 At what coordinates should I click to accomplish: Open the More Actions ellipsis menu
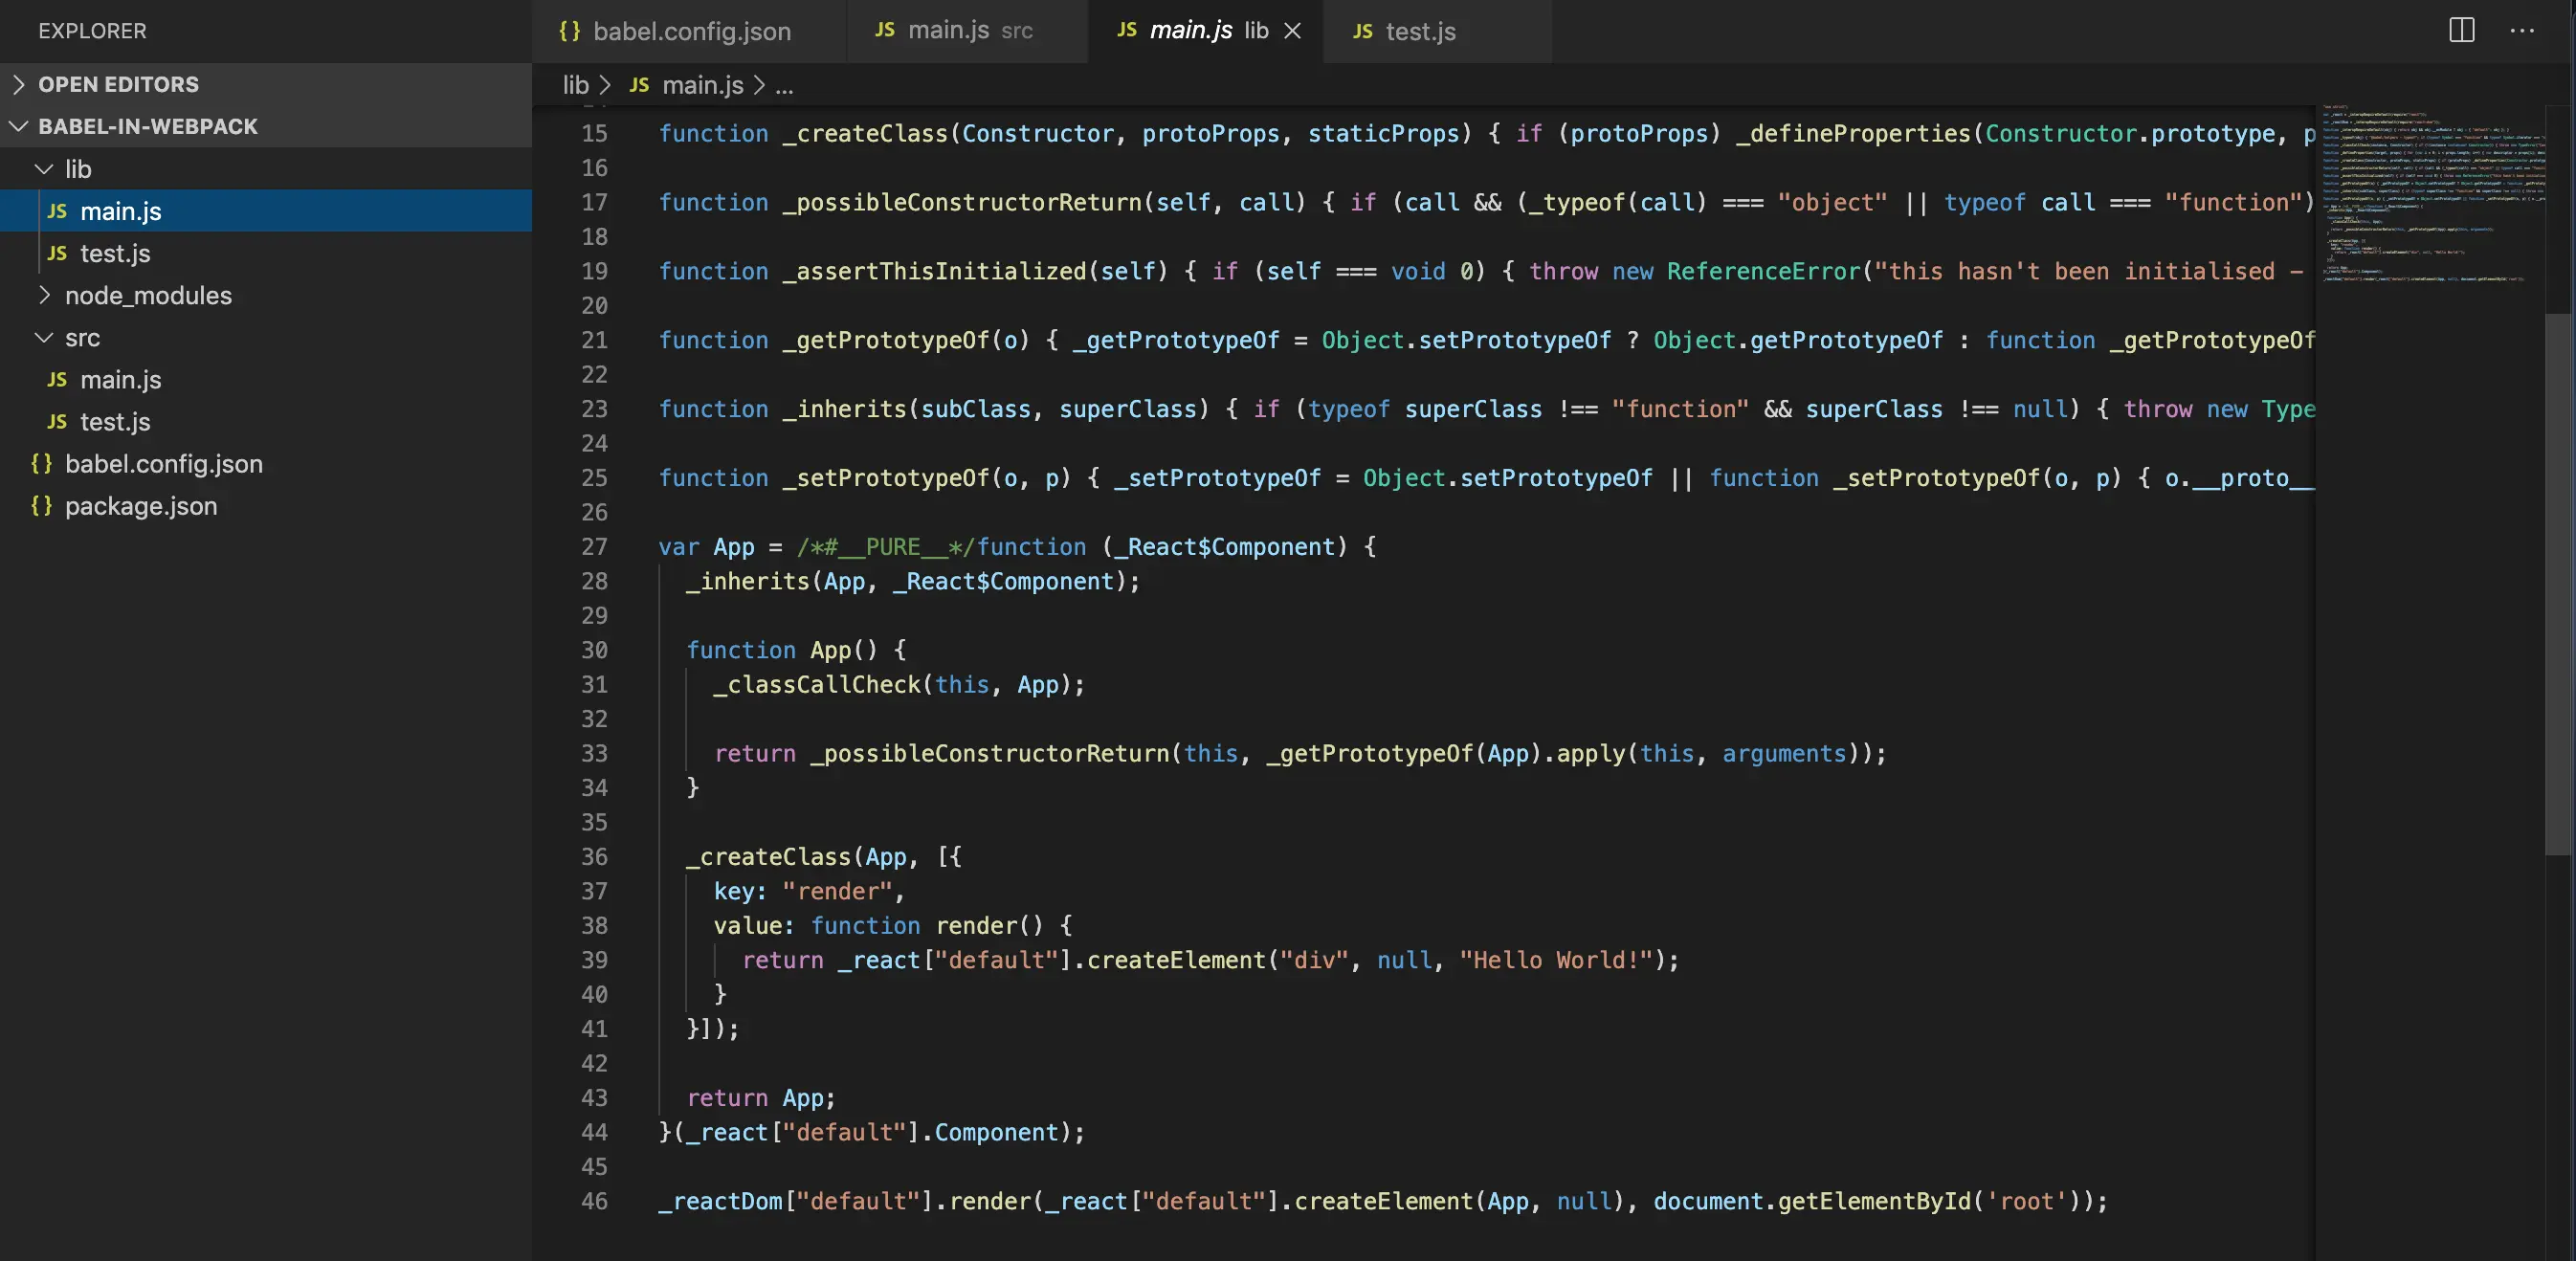2522,30
